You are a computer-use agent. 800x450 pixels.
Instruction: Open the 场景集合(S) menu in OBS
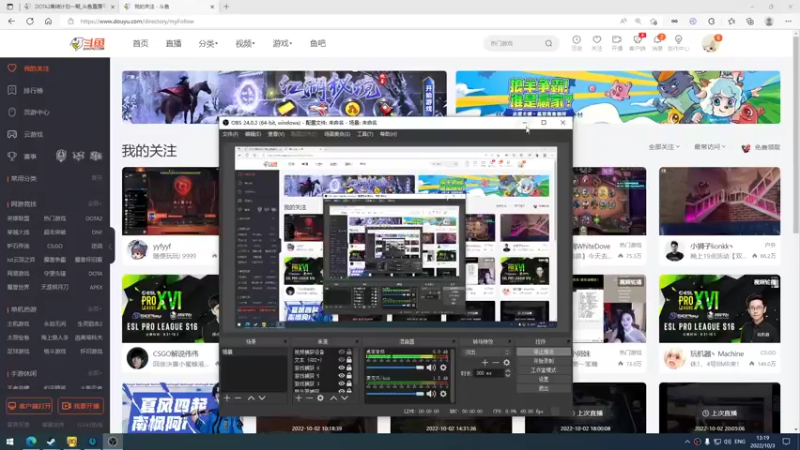(x=337, y=134)
